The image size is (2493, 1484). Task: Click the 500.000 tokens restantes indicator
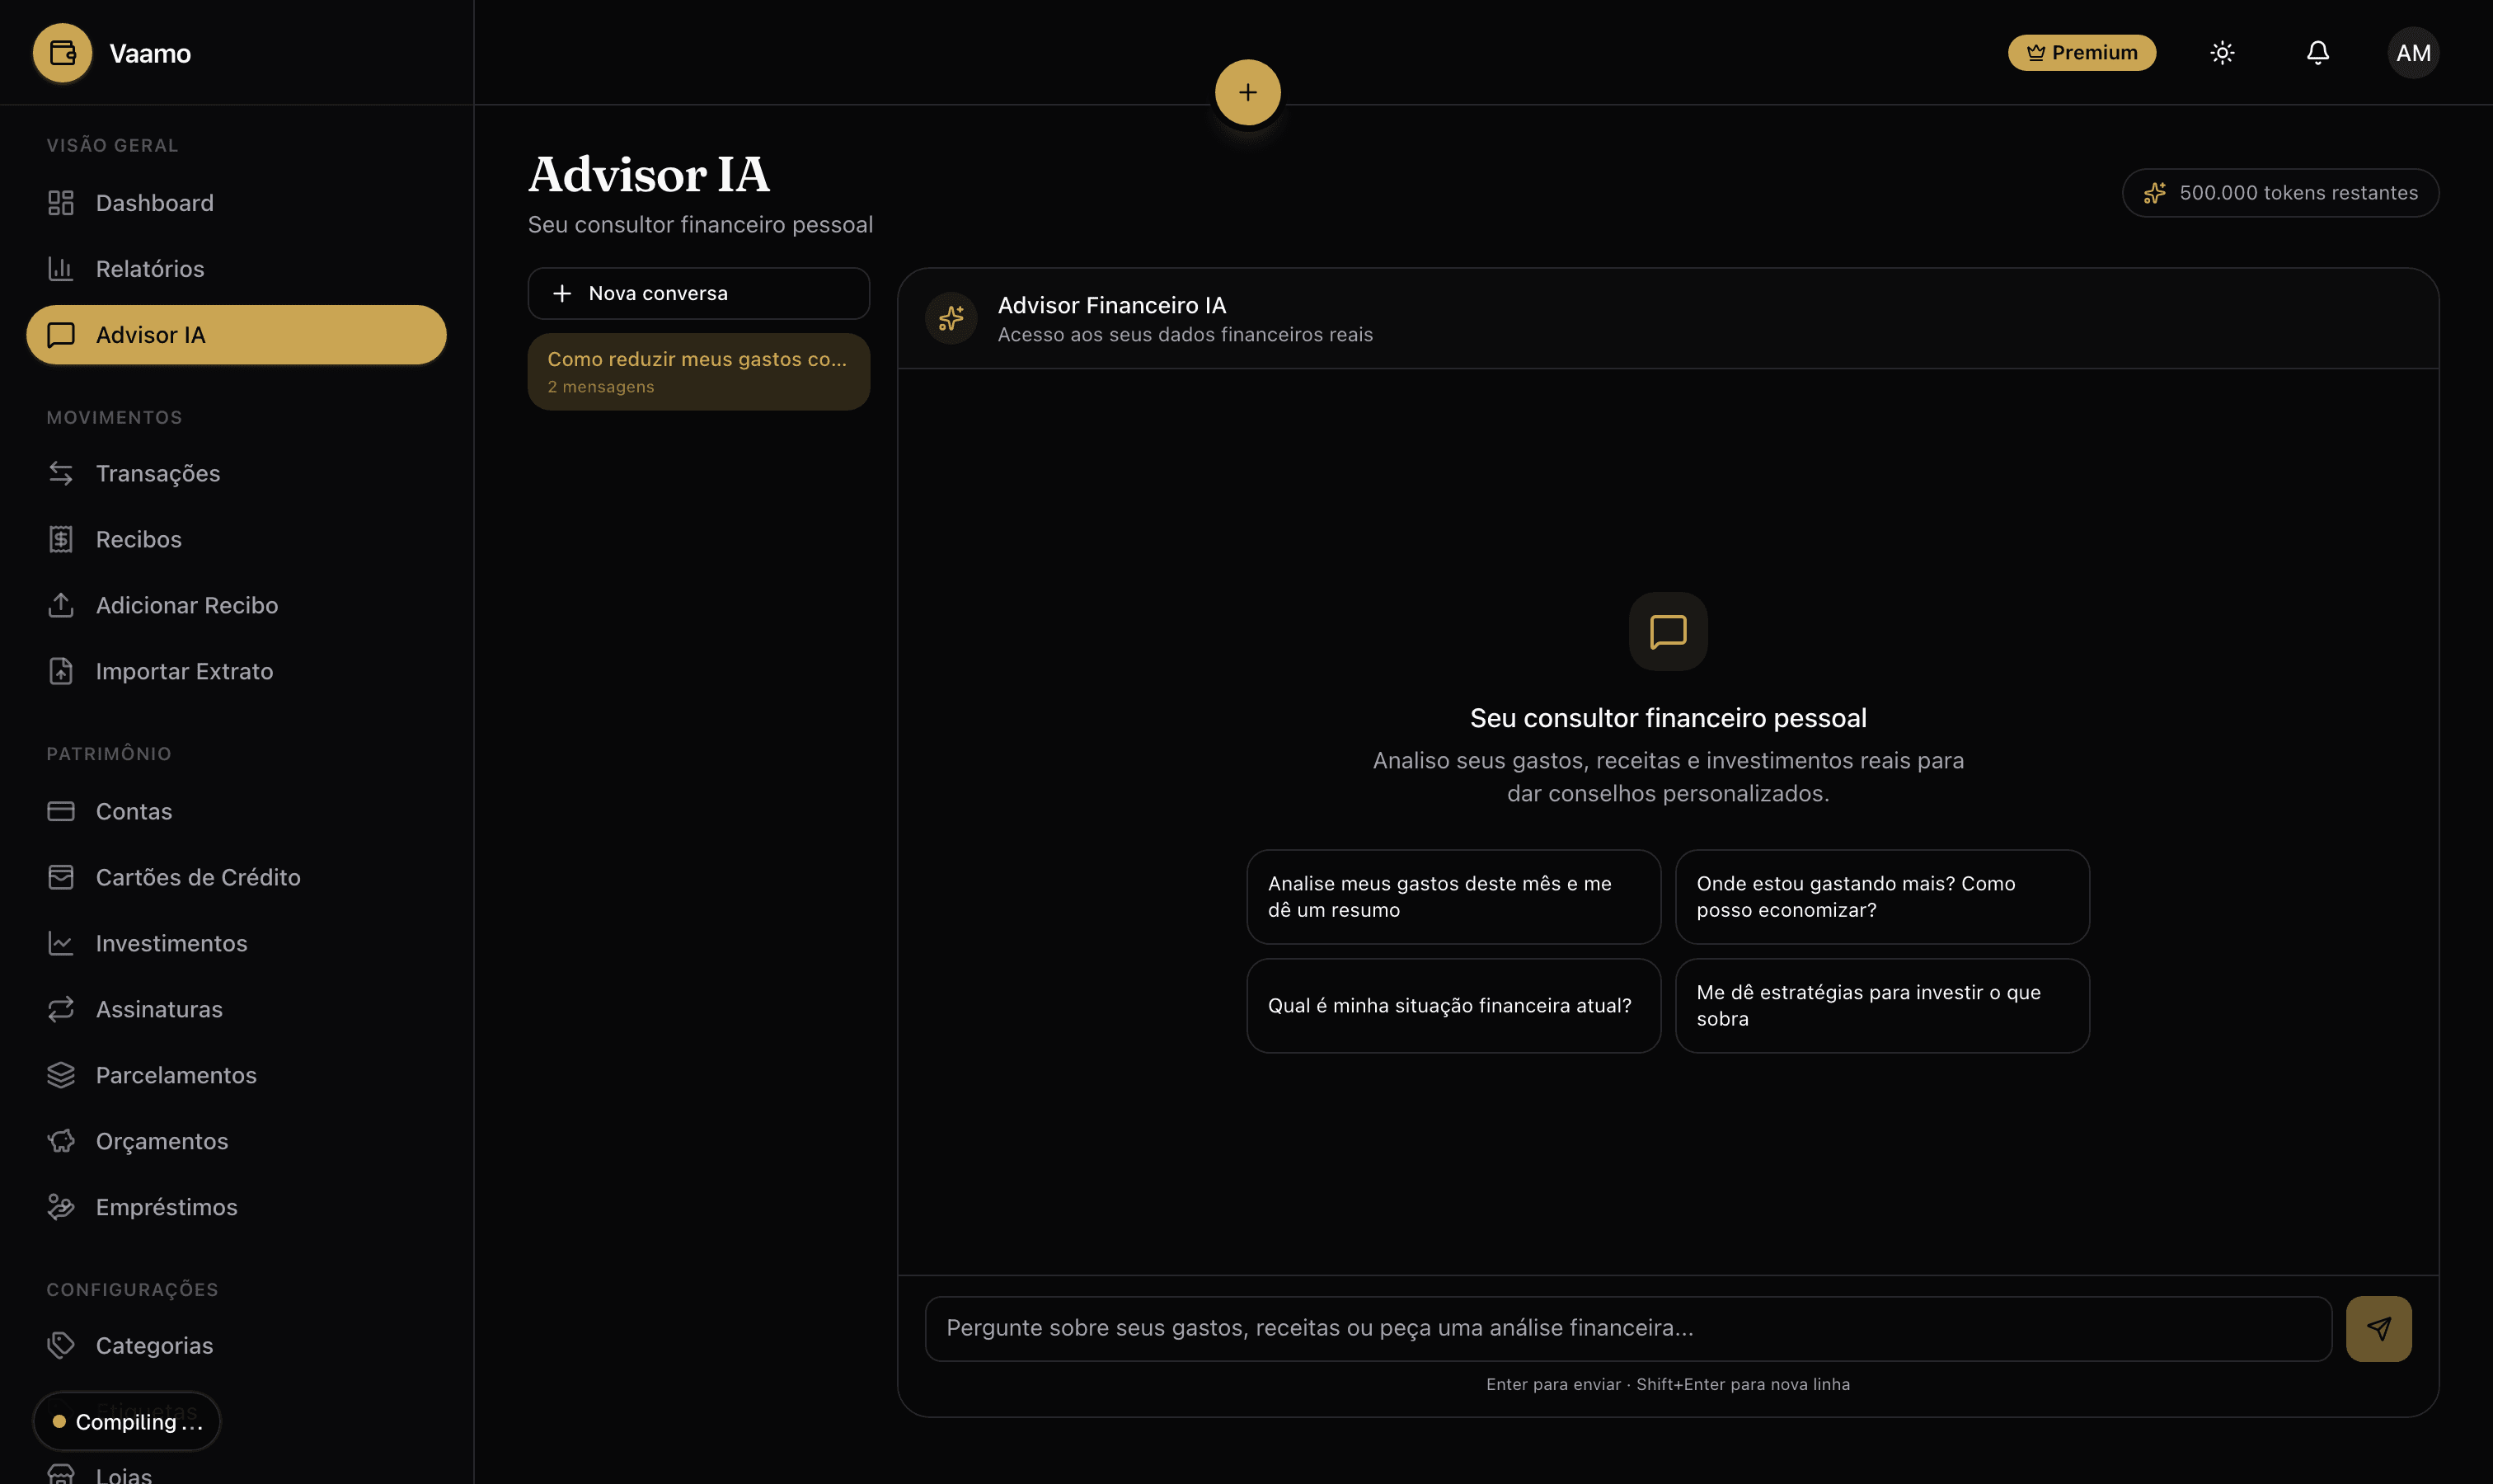pos(2279,193)
